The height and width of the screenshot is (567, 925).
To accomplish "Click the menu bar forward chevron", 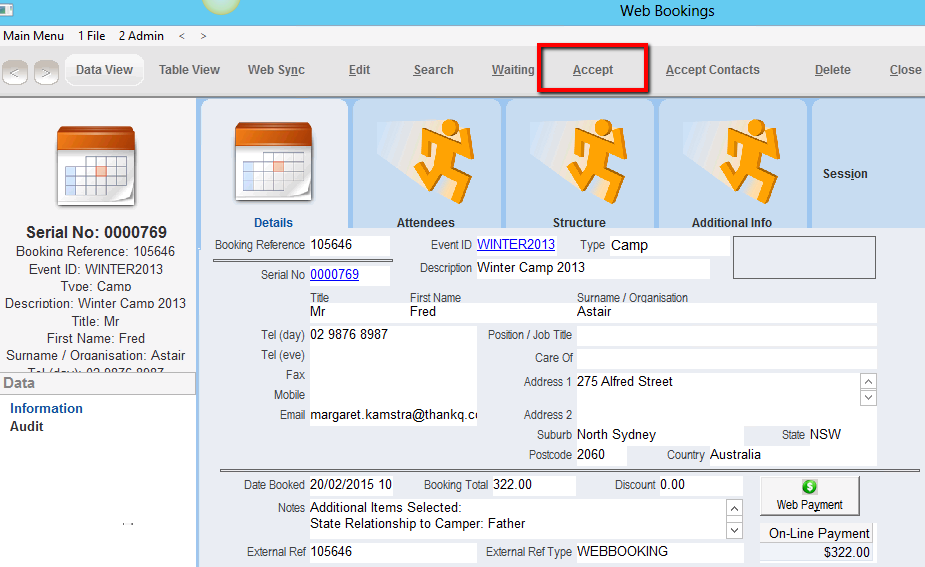I will tap(203, 36).
